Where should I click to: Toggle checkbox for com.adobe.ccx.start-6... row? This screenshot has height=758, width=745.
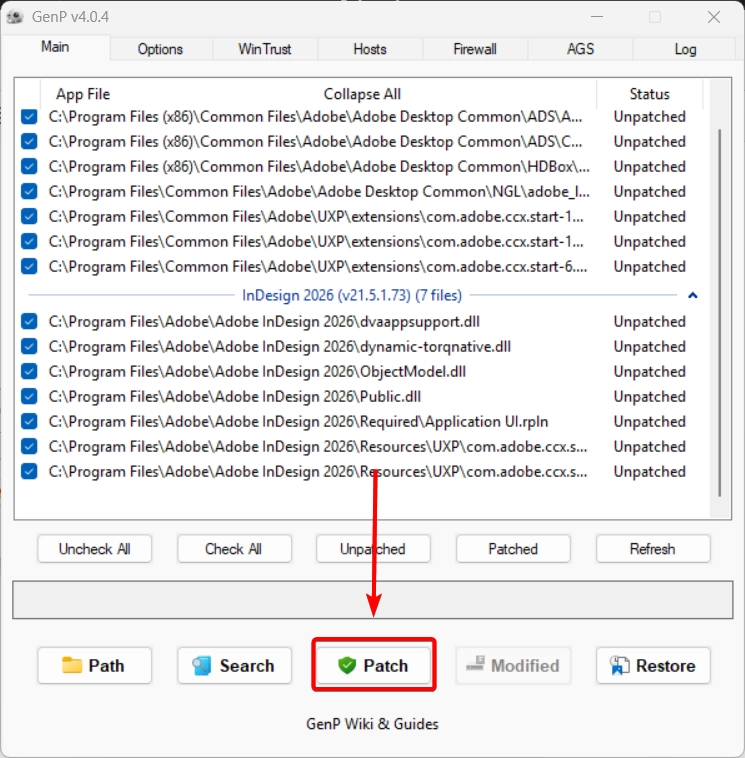[x=29, y=266]
